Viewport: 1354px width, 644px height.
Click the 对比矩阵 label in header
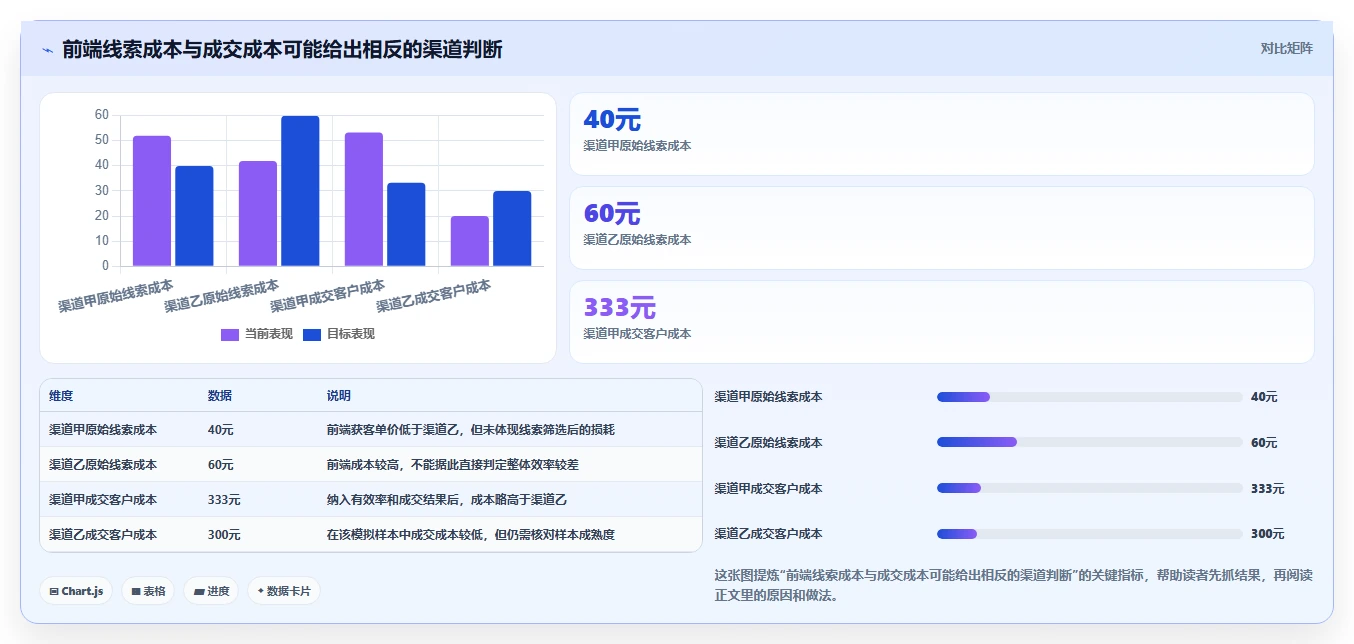tap(1286, 48)
